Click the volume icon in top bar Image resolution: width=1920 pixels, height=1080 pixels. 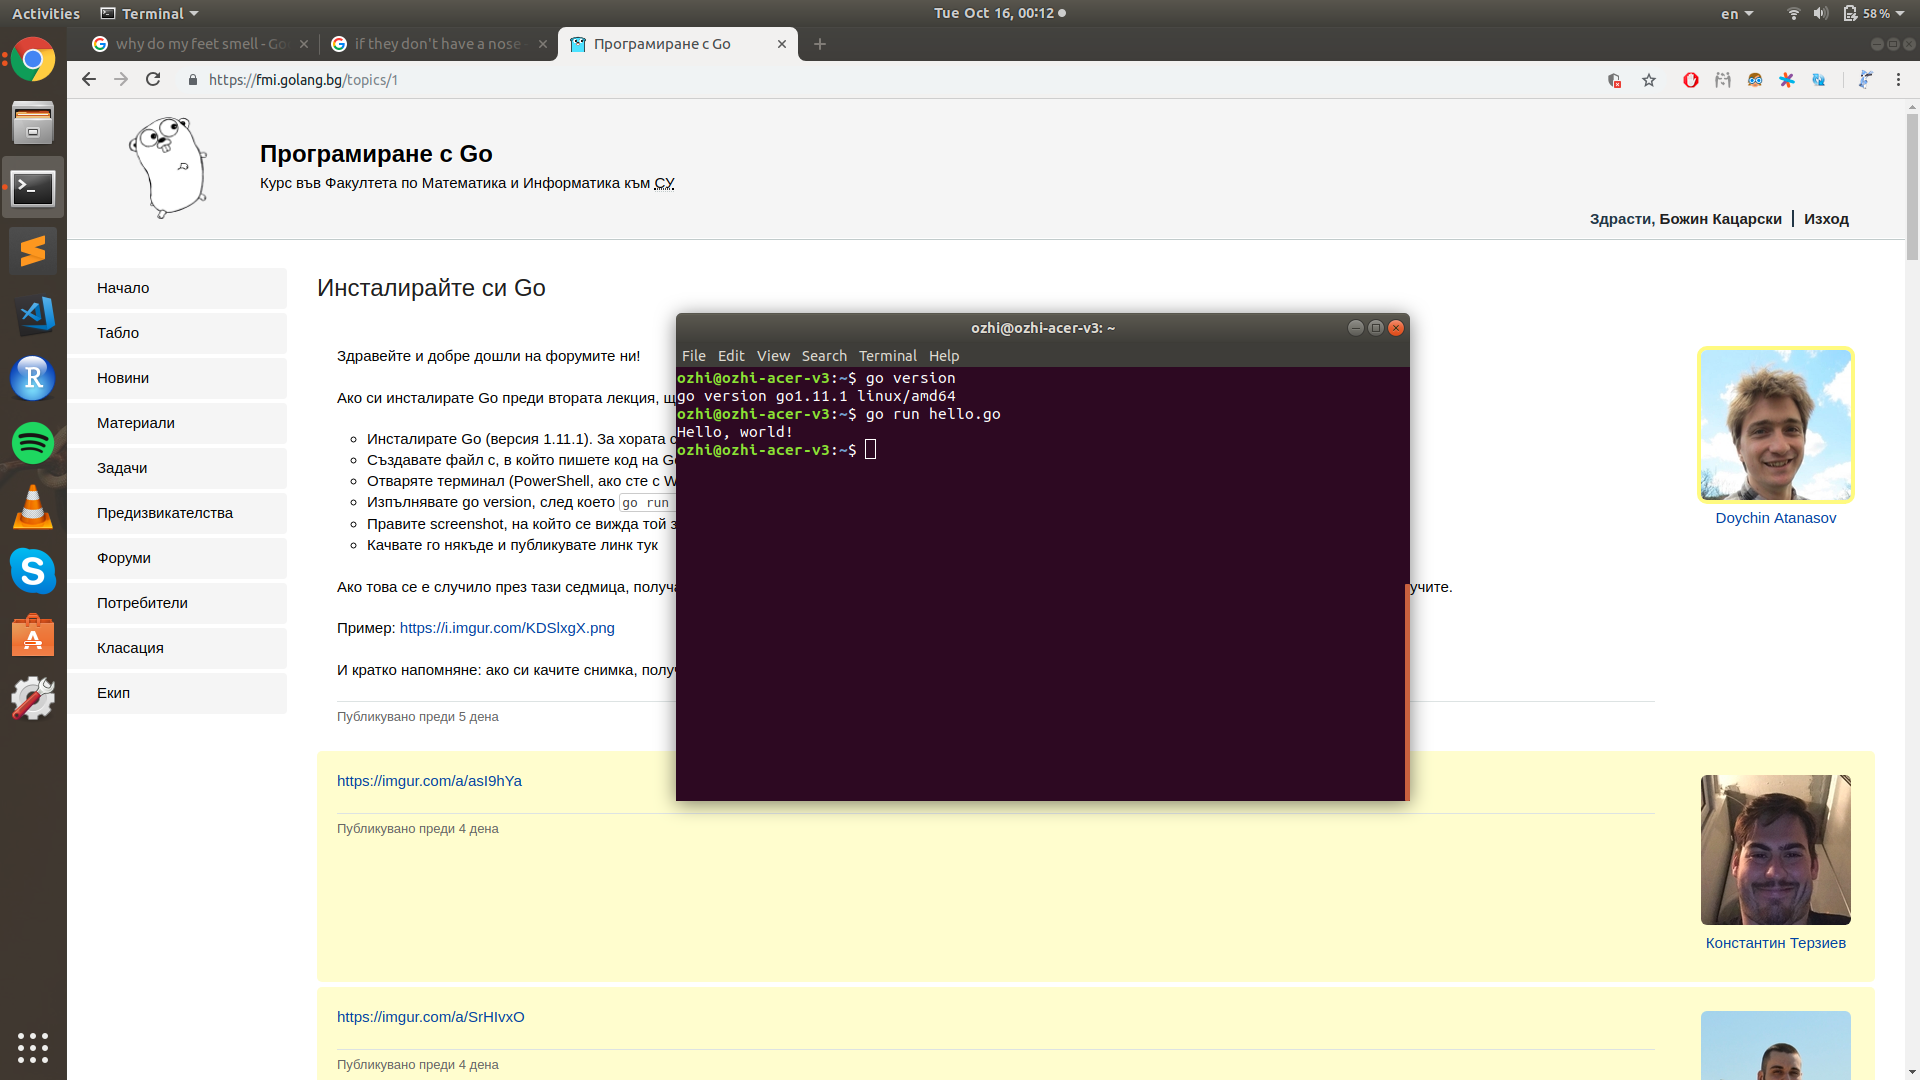[x=1821, y=14]
